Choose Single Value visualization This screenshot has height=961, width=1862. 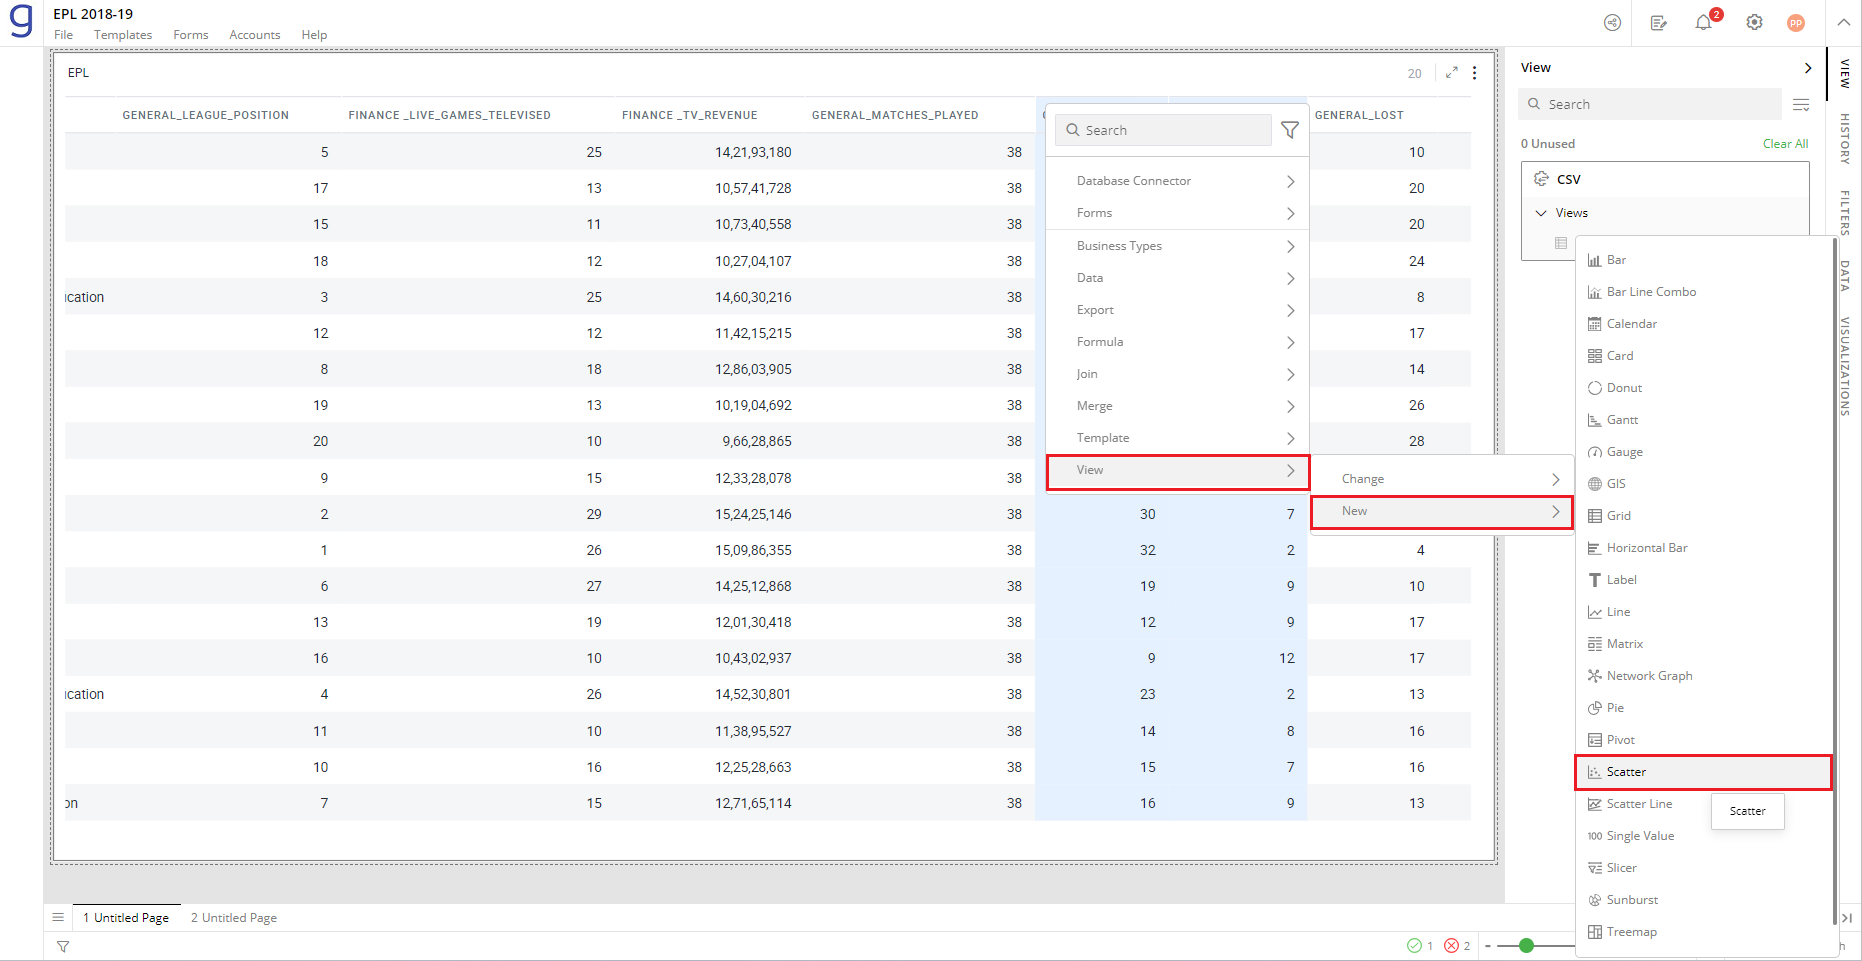1704,836
